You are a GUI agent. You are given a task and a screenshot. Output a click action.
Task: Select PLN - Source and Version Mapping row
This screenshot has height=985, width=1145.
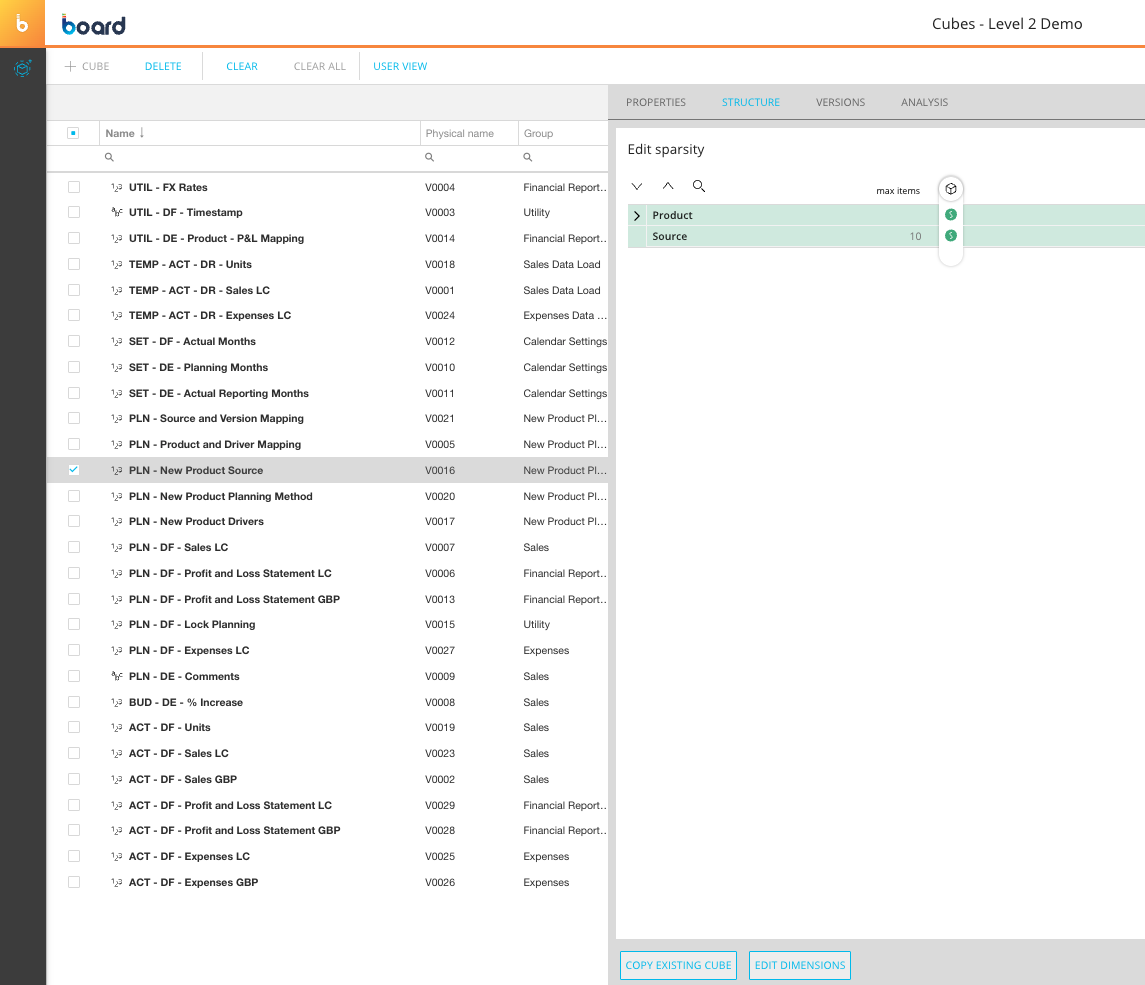coord(327,418)
